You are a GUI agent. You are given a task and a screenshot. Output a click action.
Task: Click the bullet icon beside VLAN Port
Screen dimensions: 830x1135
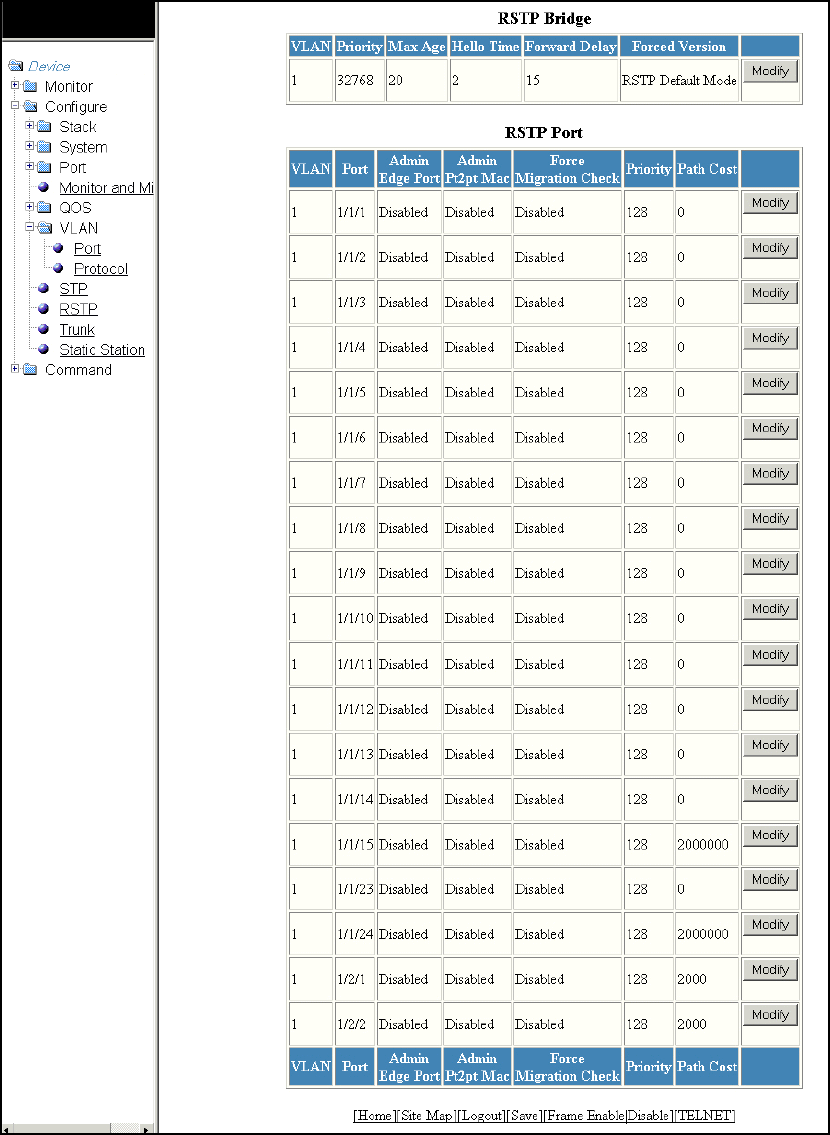pyautogui.click(x=58, y=248)
